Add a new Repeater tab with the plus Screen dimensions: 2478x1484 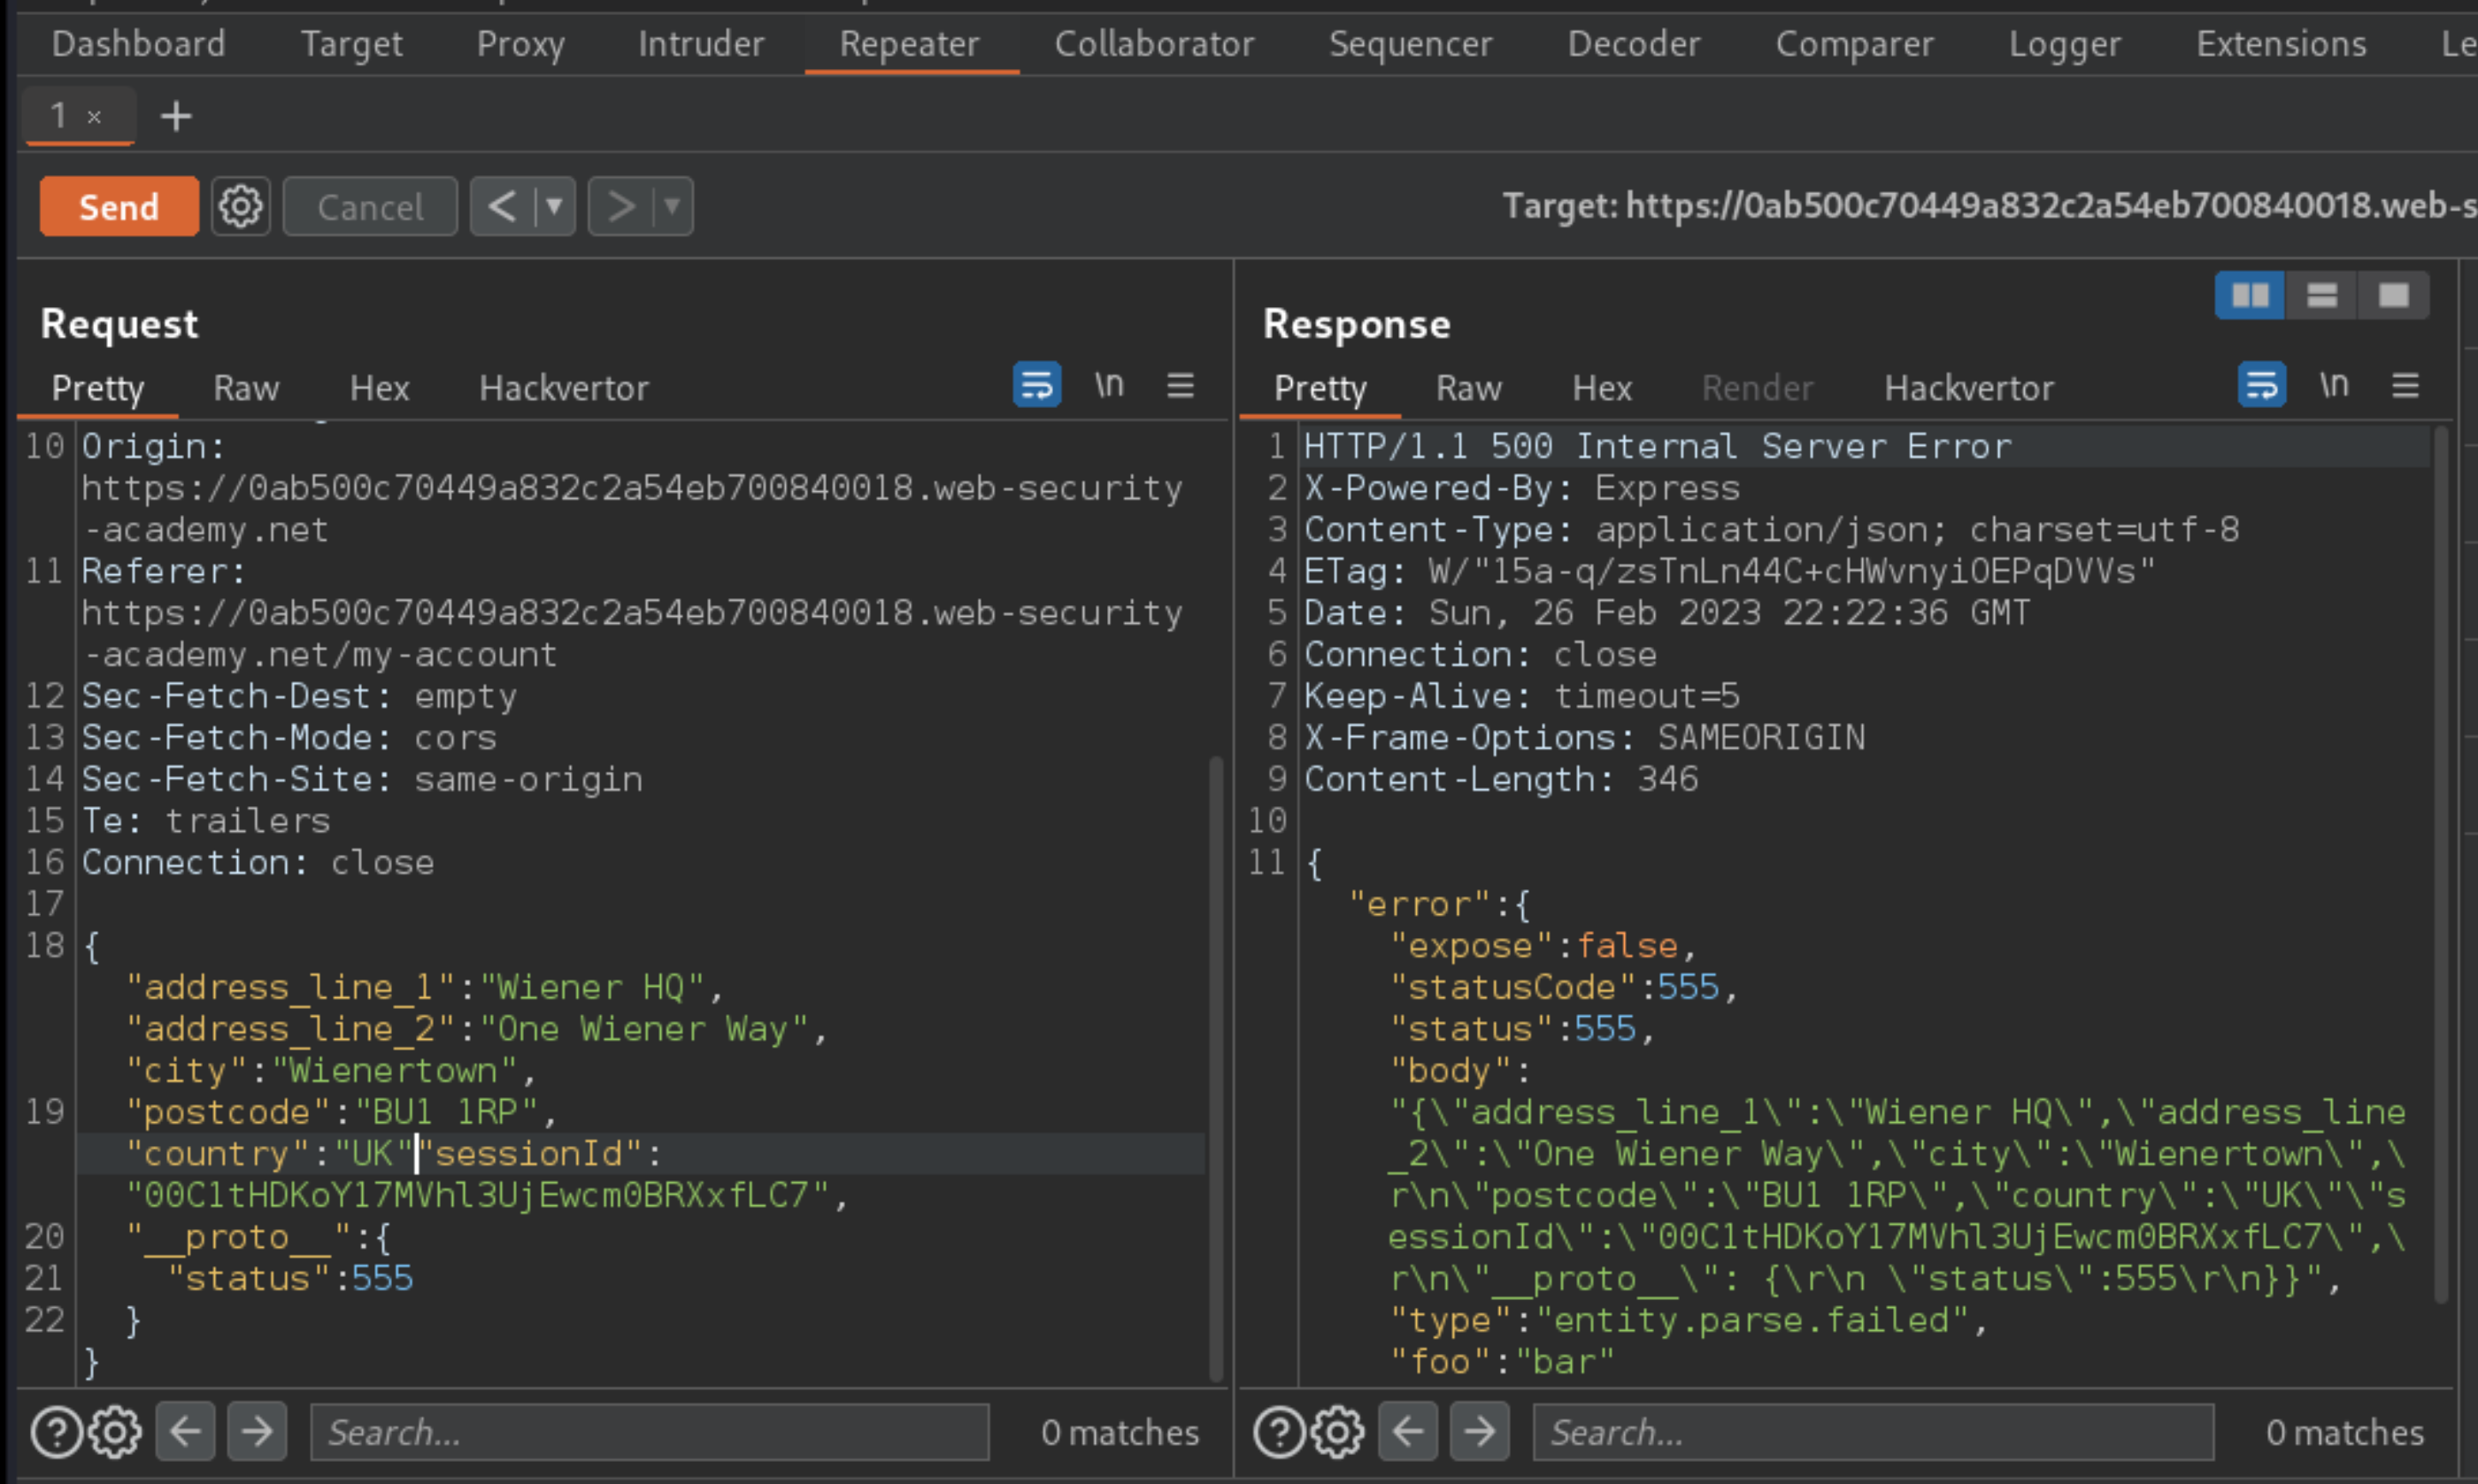pos(176,117)
